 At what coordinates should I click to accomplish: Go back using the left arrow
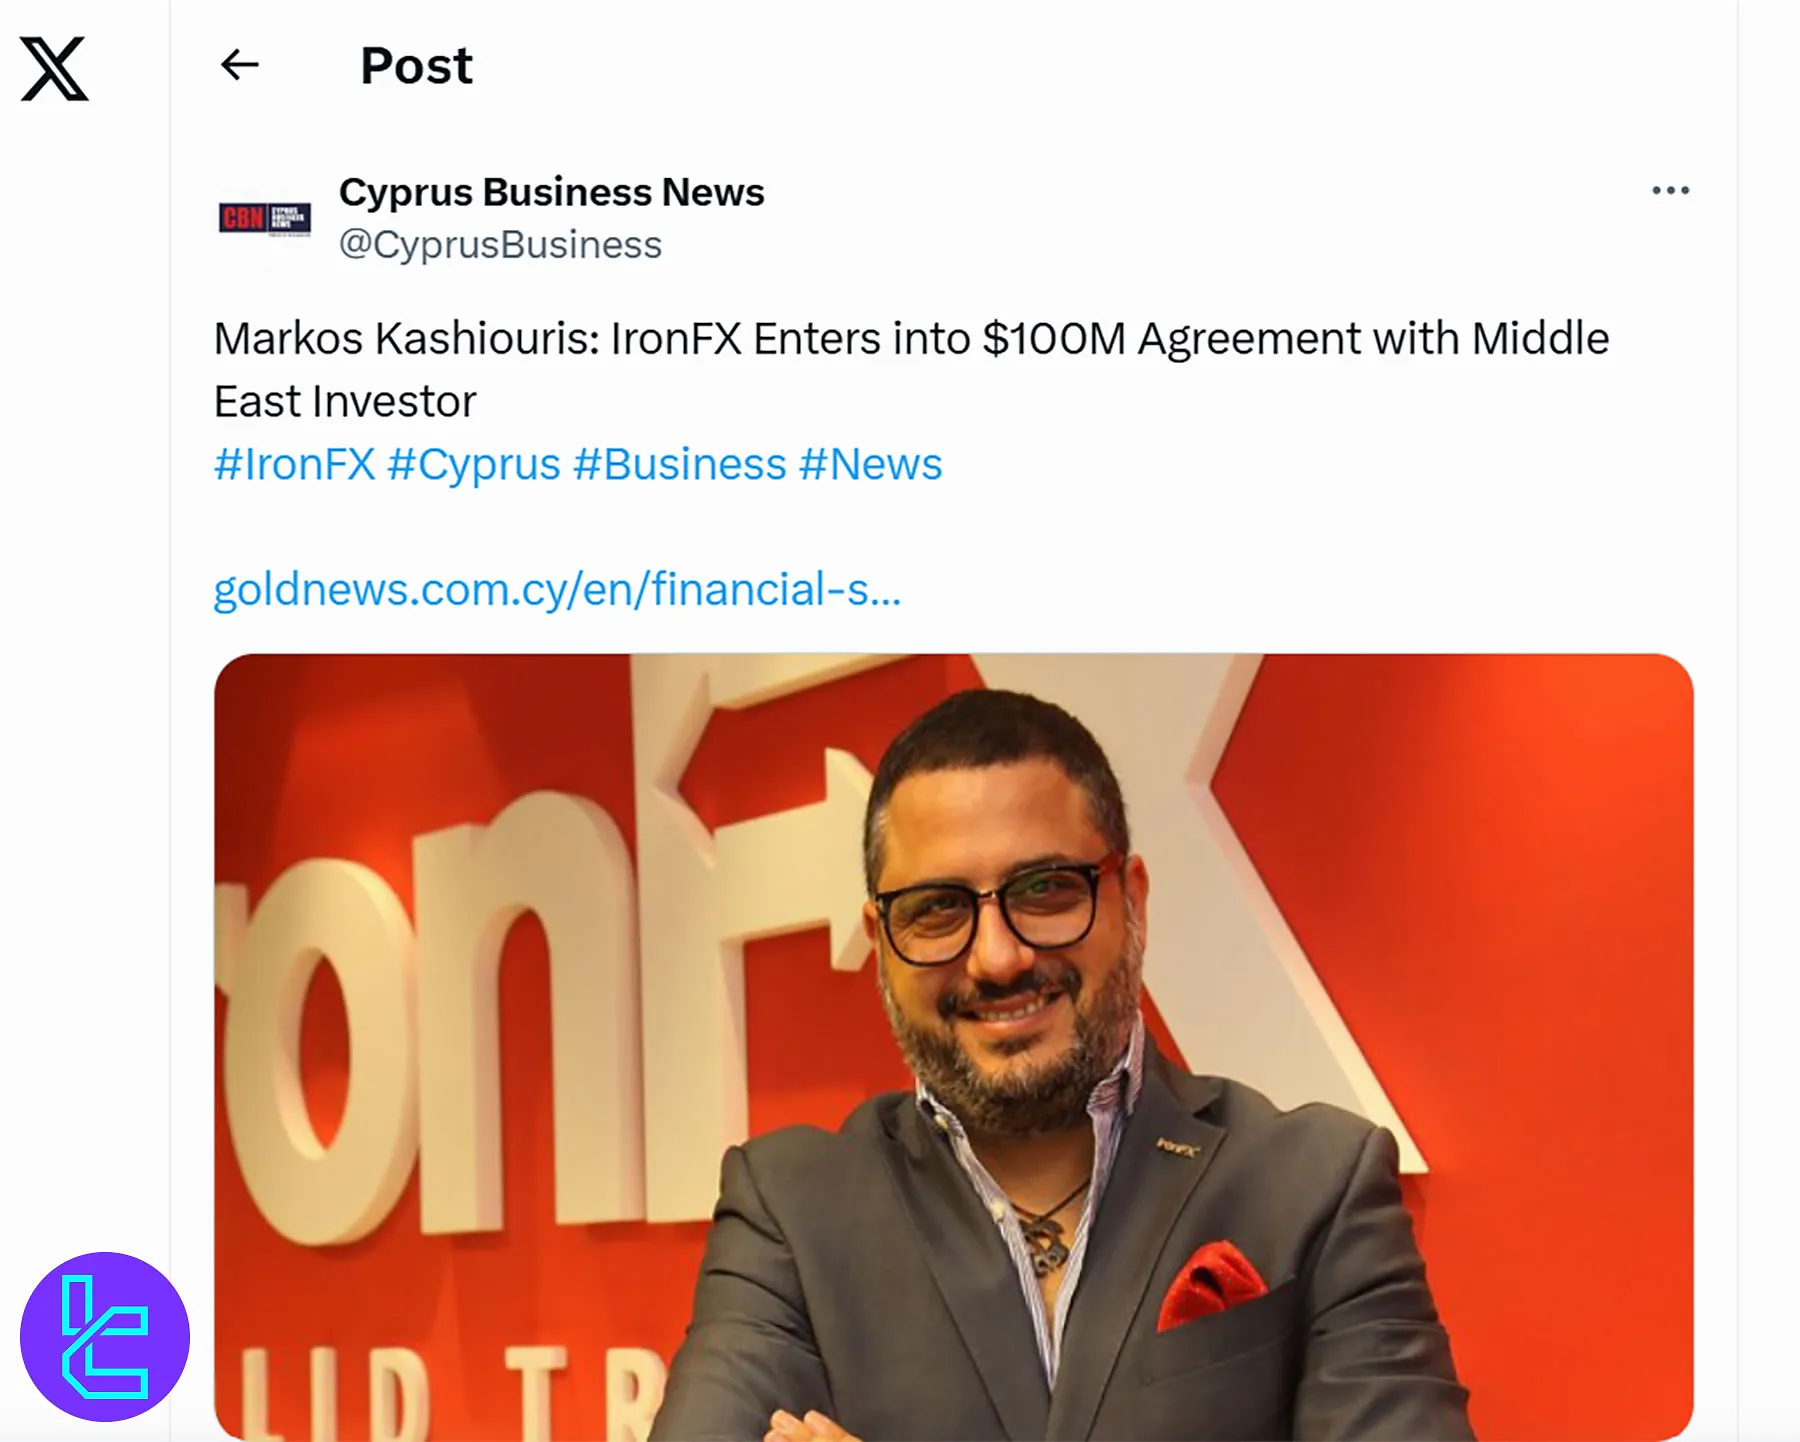tap(239, 65)
